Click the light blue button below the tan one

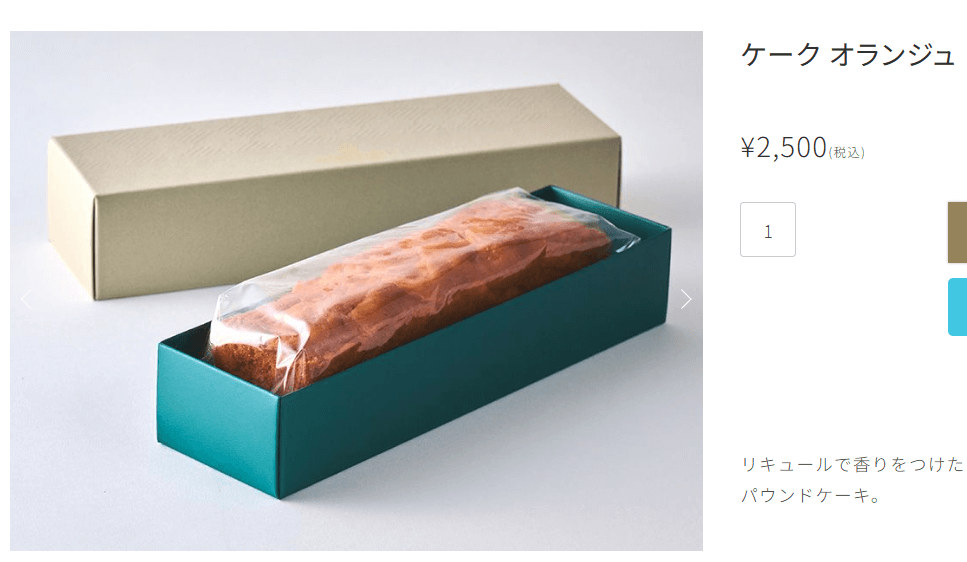[x=957, y=307]
